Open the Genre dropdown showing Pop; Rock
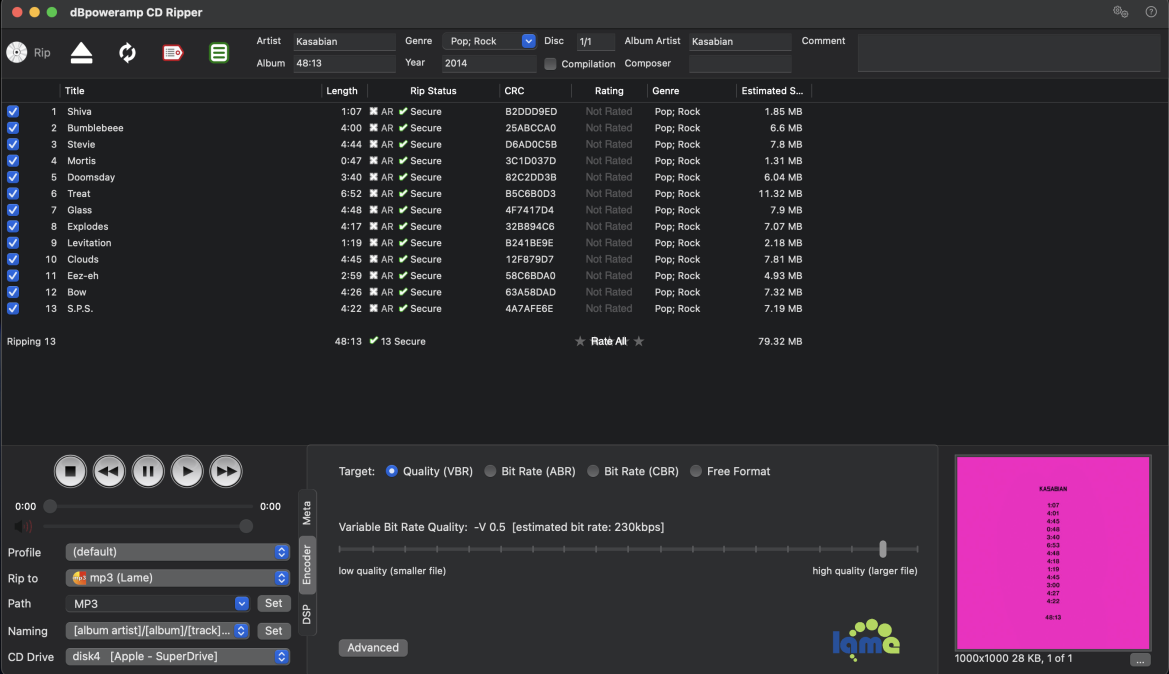1169x674 pixels. (528, 41)
